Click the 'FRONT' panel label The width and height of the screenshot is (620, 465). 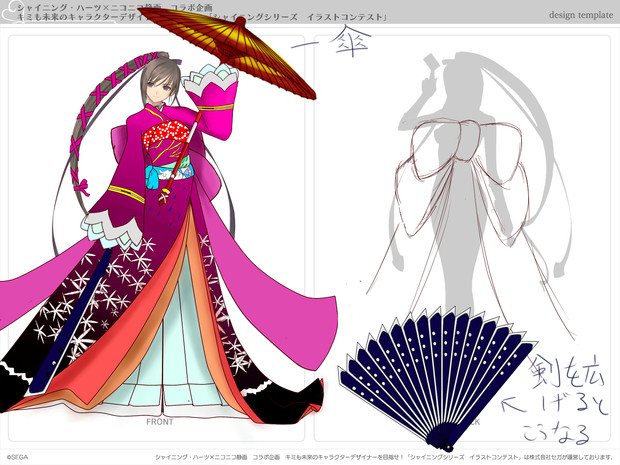click(160, 422)
